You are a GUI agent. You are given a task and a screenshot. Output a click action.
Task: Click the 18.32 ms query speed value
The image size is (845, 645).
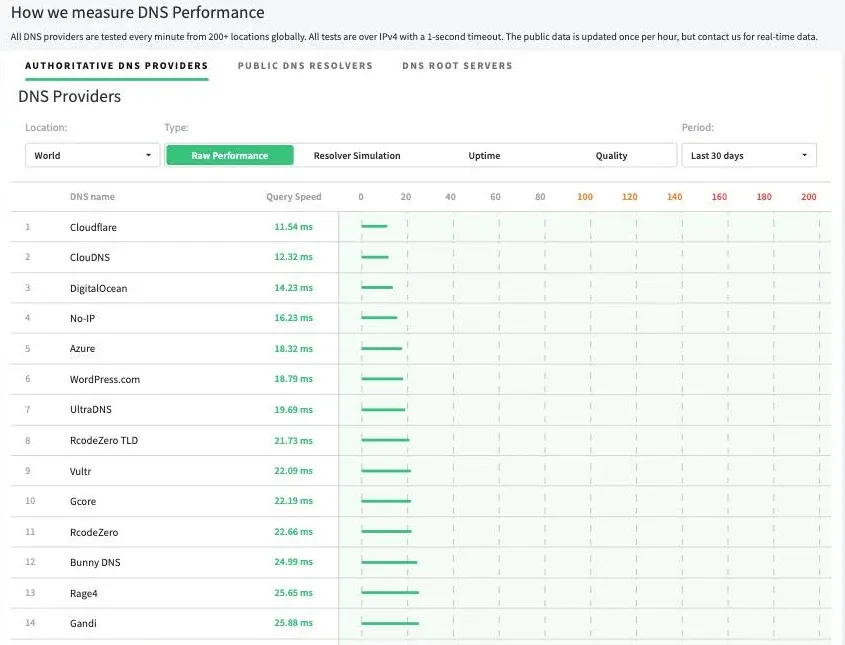[293, 349]
